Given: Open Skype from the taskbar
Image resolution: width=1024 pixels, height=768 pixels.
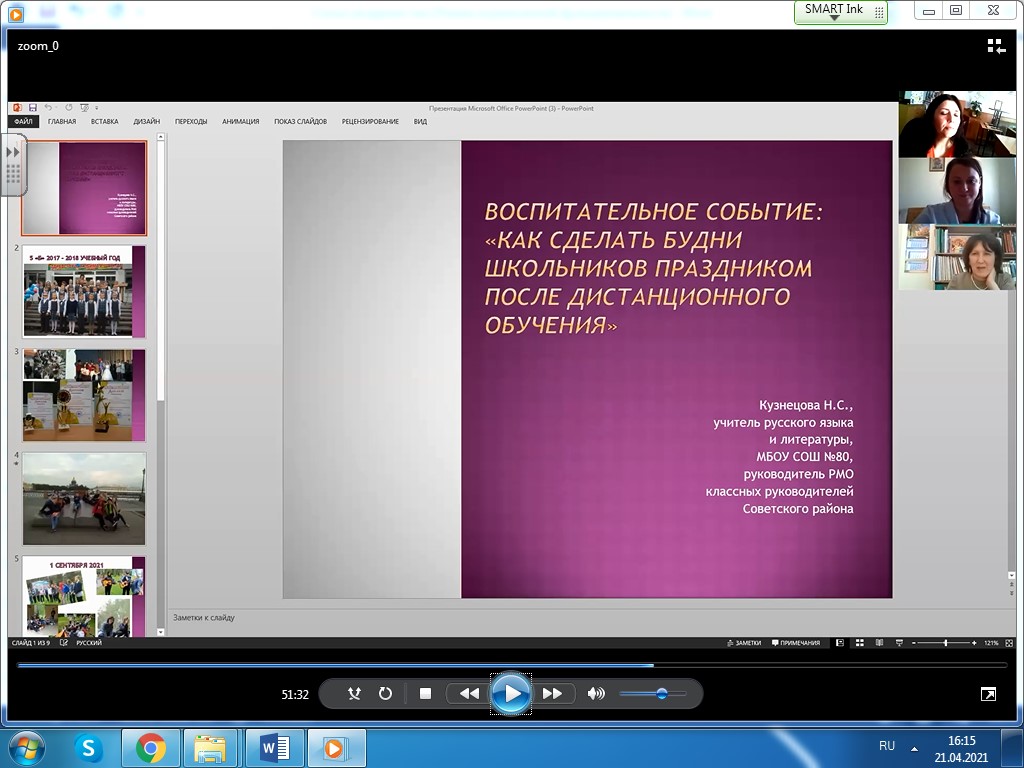Looking at the screenshot, I should 89,747.
